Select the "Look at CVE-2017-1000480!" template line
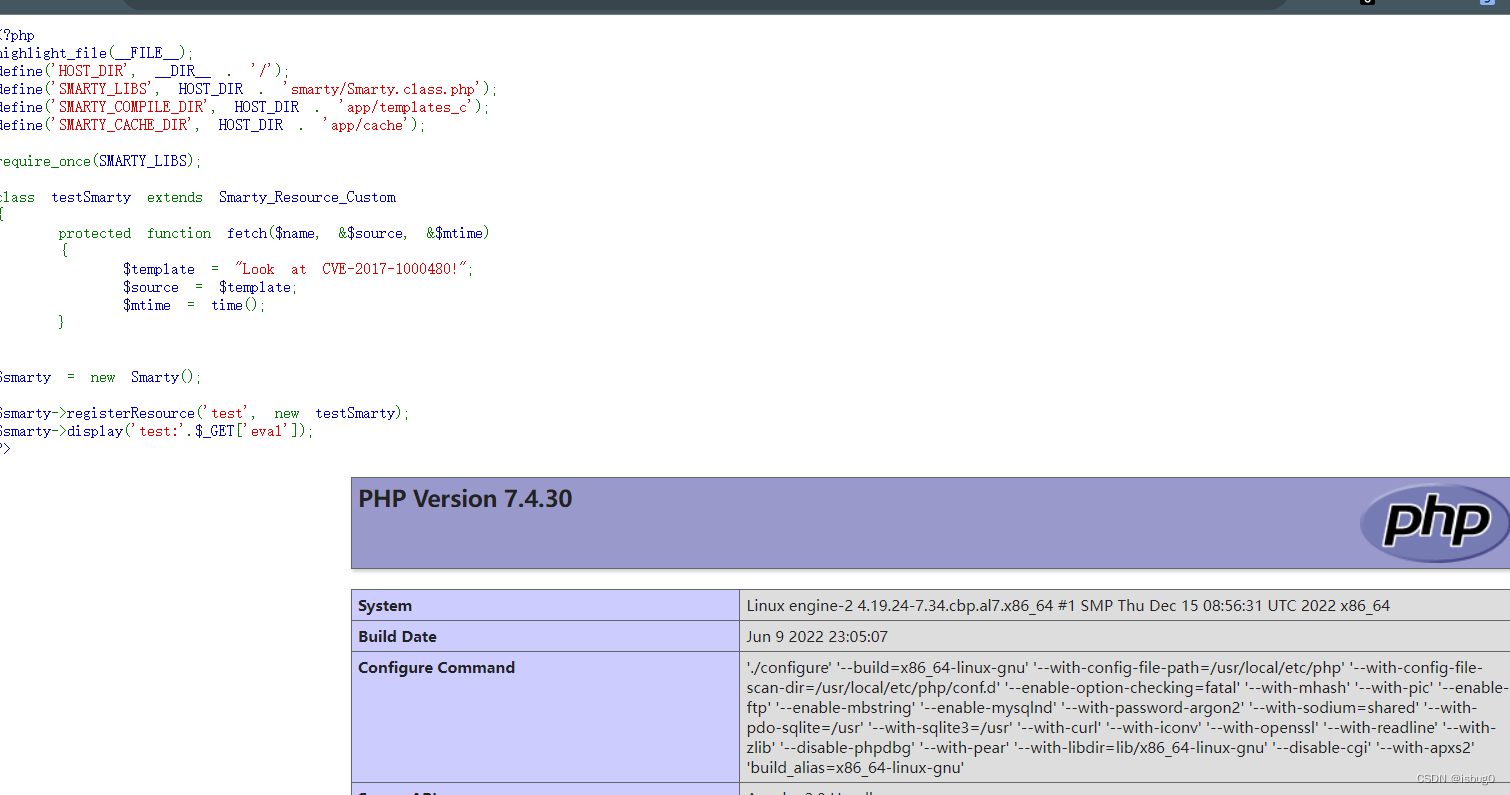This screenshot has height=795, width=1510. [x=298, y=269]
